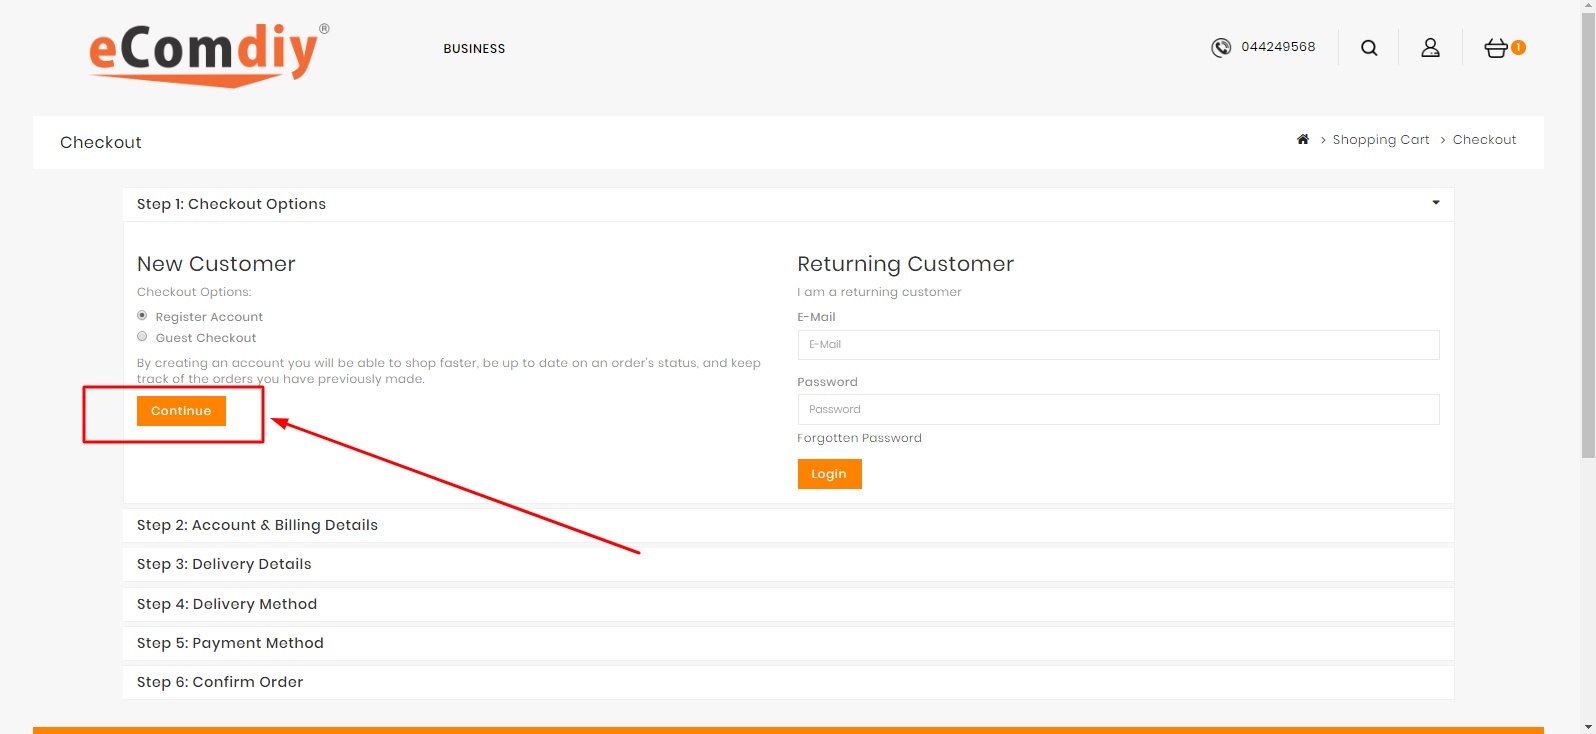Focus the E-Mail input field
1596x734 pixels.
(1118, 345)
